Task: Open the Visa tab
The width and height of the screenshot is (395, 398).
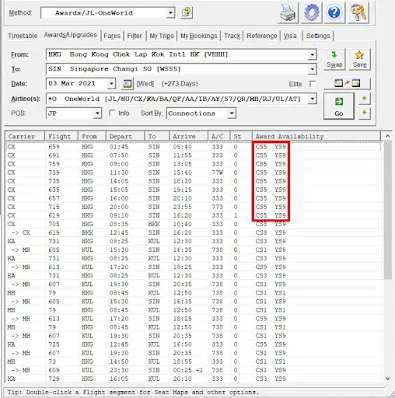Action: pos(290,36)
